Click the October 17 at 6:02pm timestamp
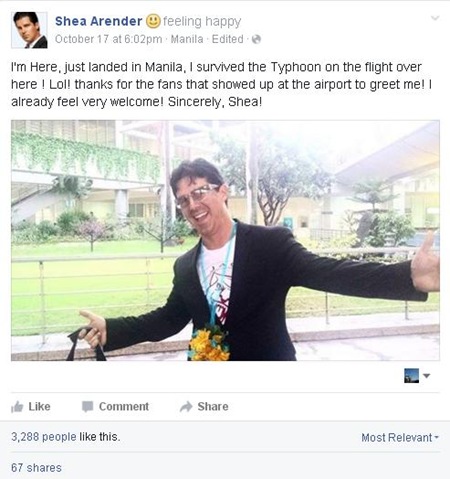Image resolution: width=450 pixels, height=479 pixels. (x=108, y=39)
